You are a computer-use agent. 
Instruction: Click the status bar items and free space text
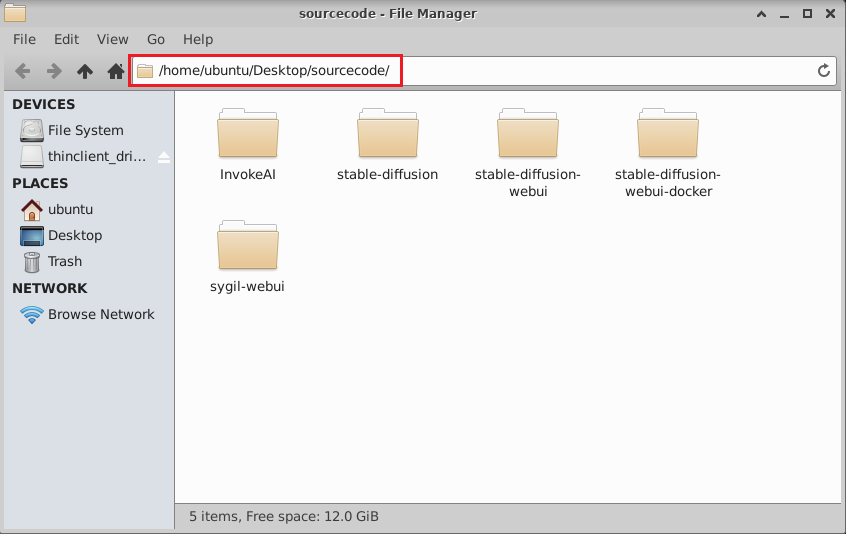(x=284, y=516)
